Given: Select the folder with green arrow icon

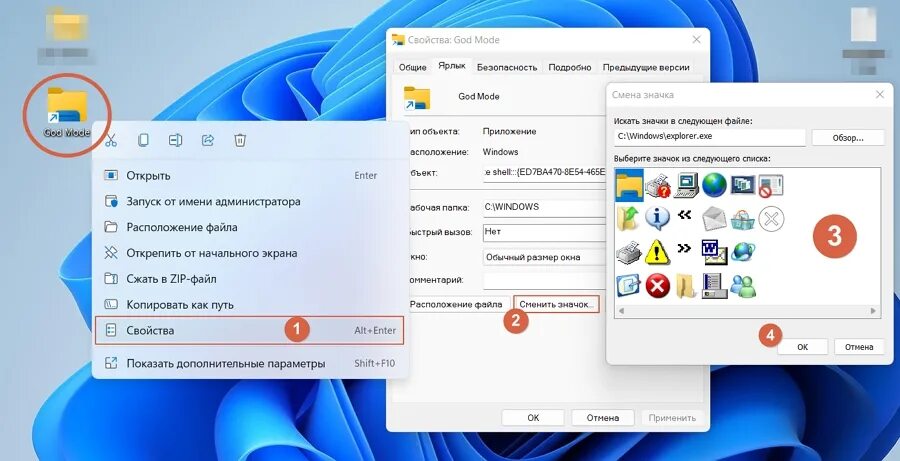Looking at the screenshot, I should pos(628,218).
